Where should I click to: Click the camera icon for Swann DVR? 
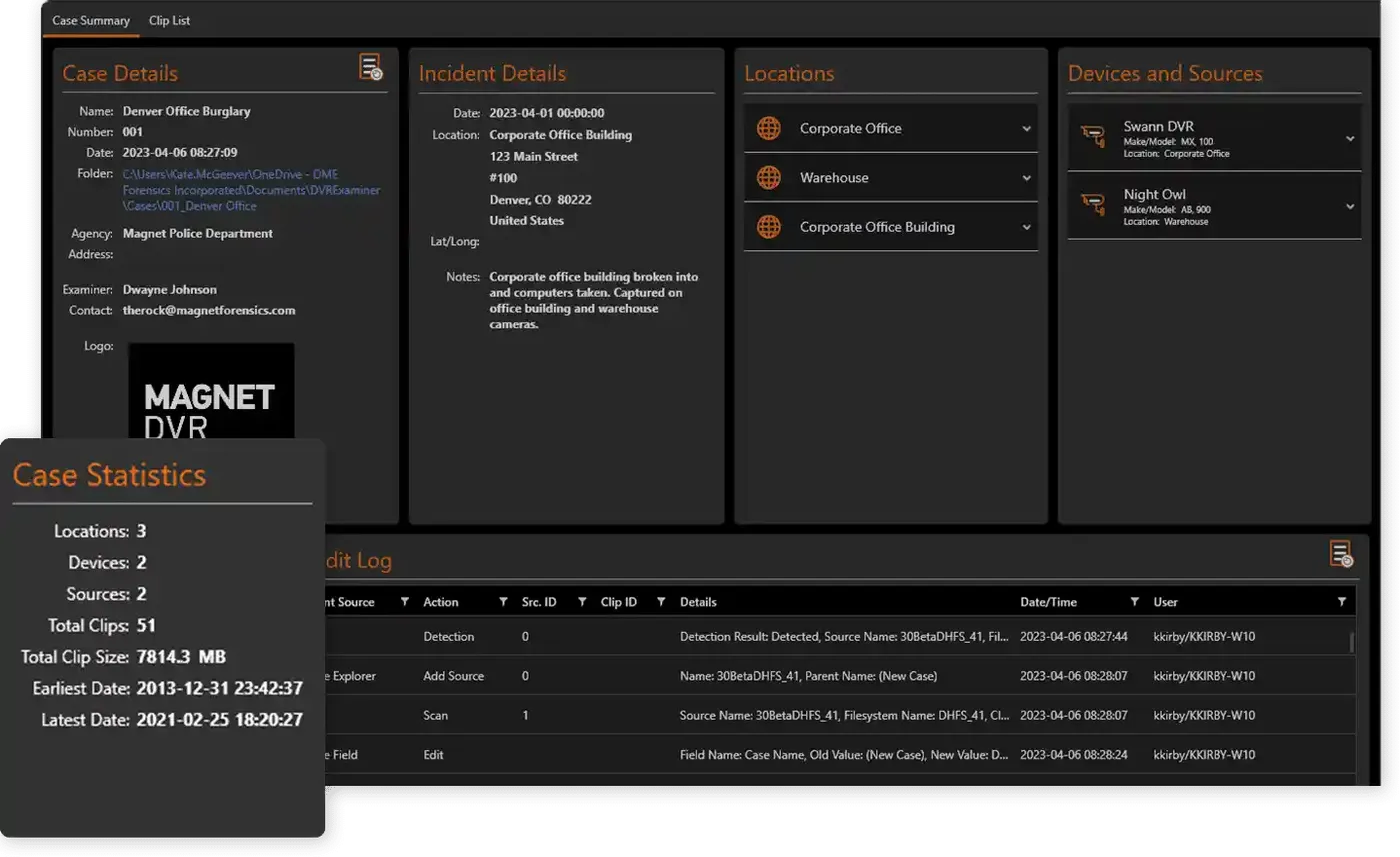pyautogui.click(x=1093, y=137)
